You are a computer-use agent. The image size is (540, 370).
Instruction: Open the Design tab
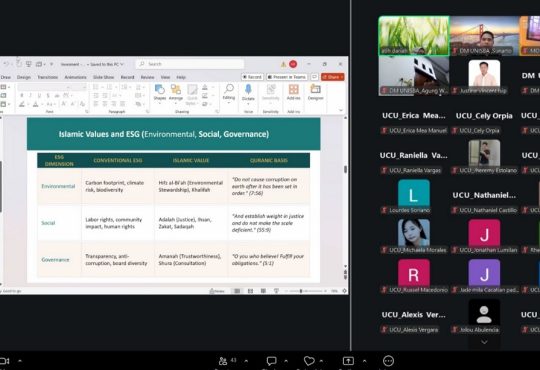[24, 77]
